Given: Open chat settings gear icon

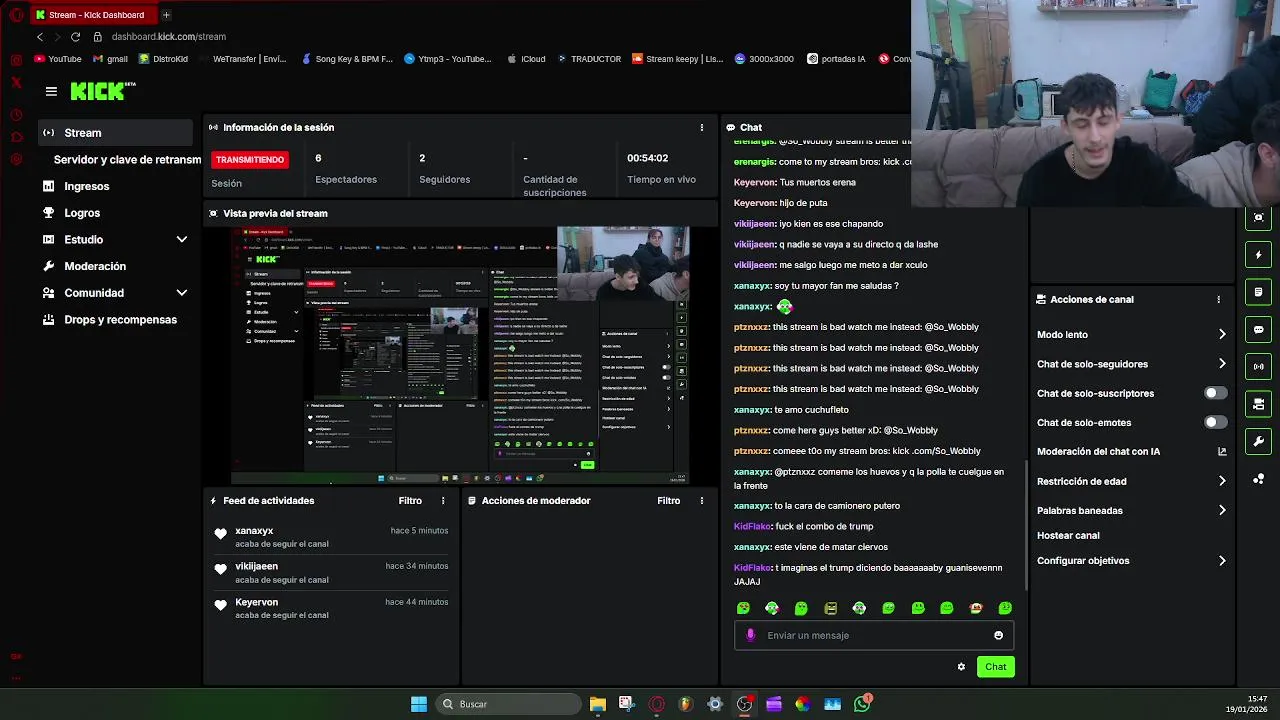Looking at the screenshot, I should 961,667.
